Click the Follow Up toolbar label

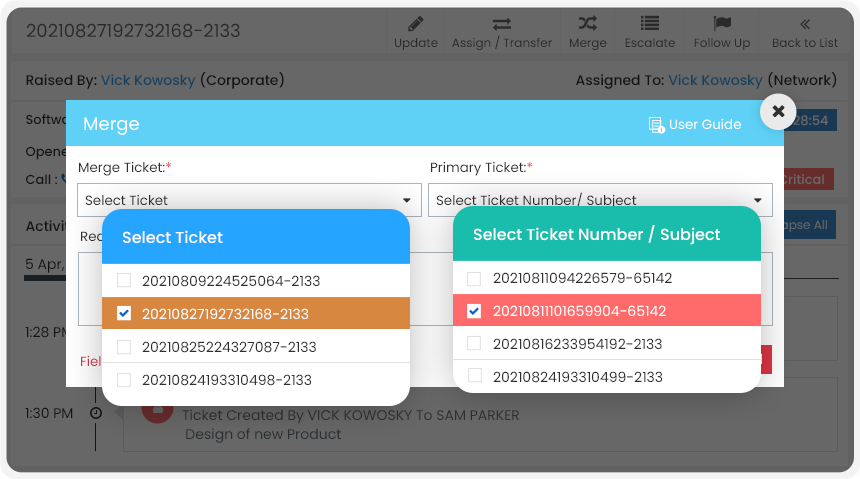pos(722,43)
